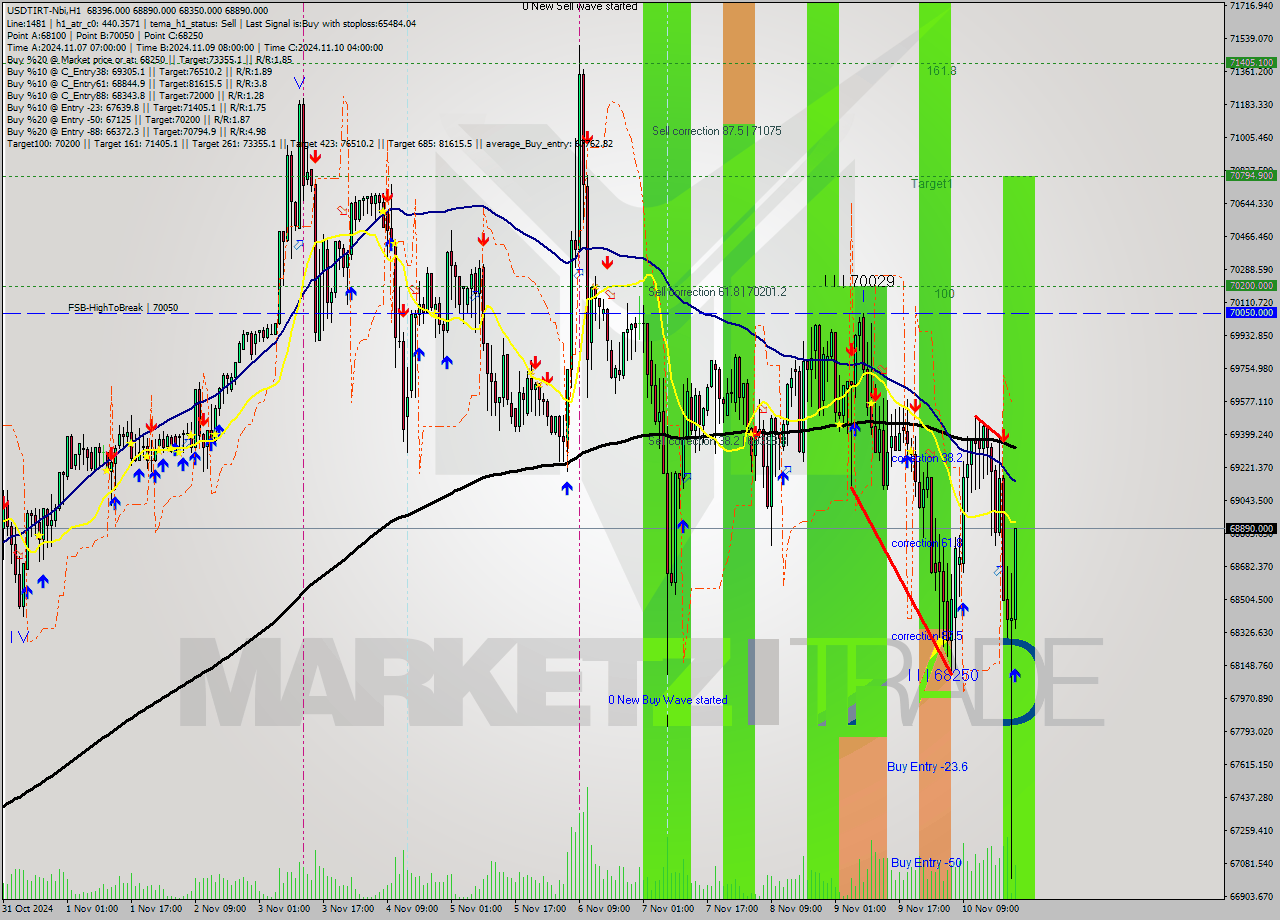Click the '0 New Sell wave started' label
The image size is (1280, 920).
pyautogui.click(x=580, y=6)
